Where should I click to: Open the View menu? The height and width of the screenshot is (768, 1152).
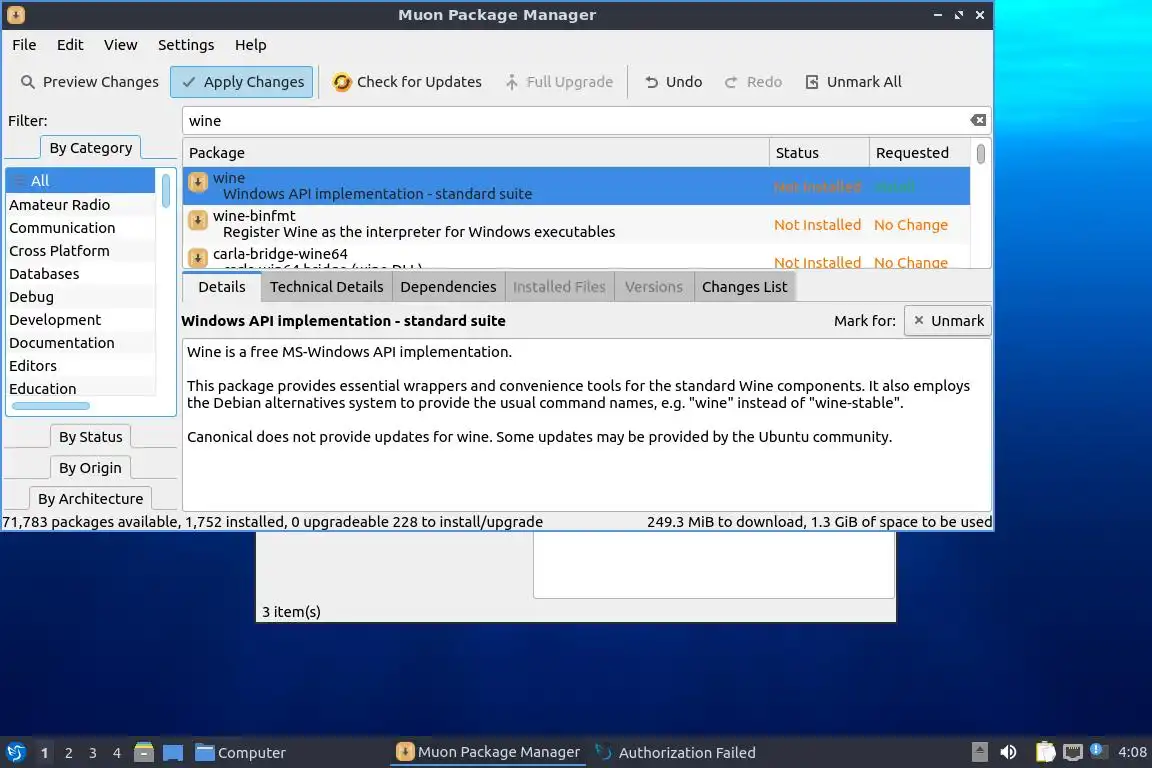coord(120,45)
